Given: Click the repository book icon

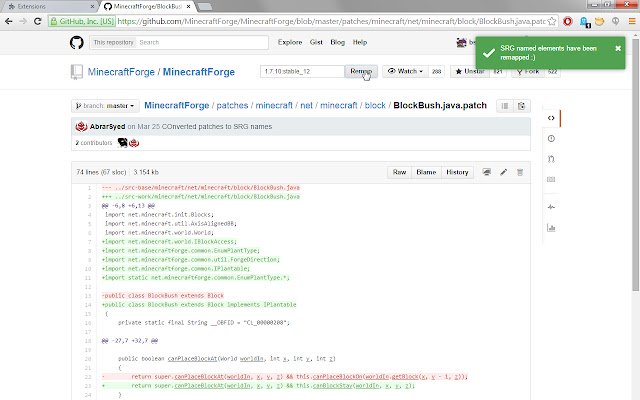Looking at the screenshot, I should [x=77, y=72].
